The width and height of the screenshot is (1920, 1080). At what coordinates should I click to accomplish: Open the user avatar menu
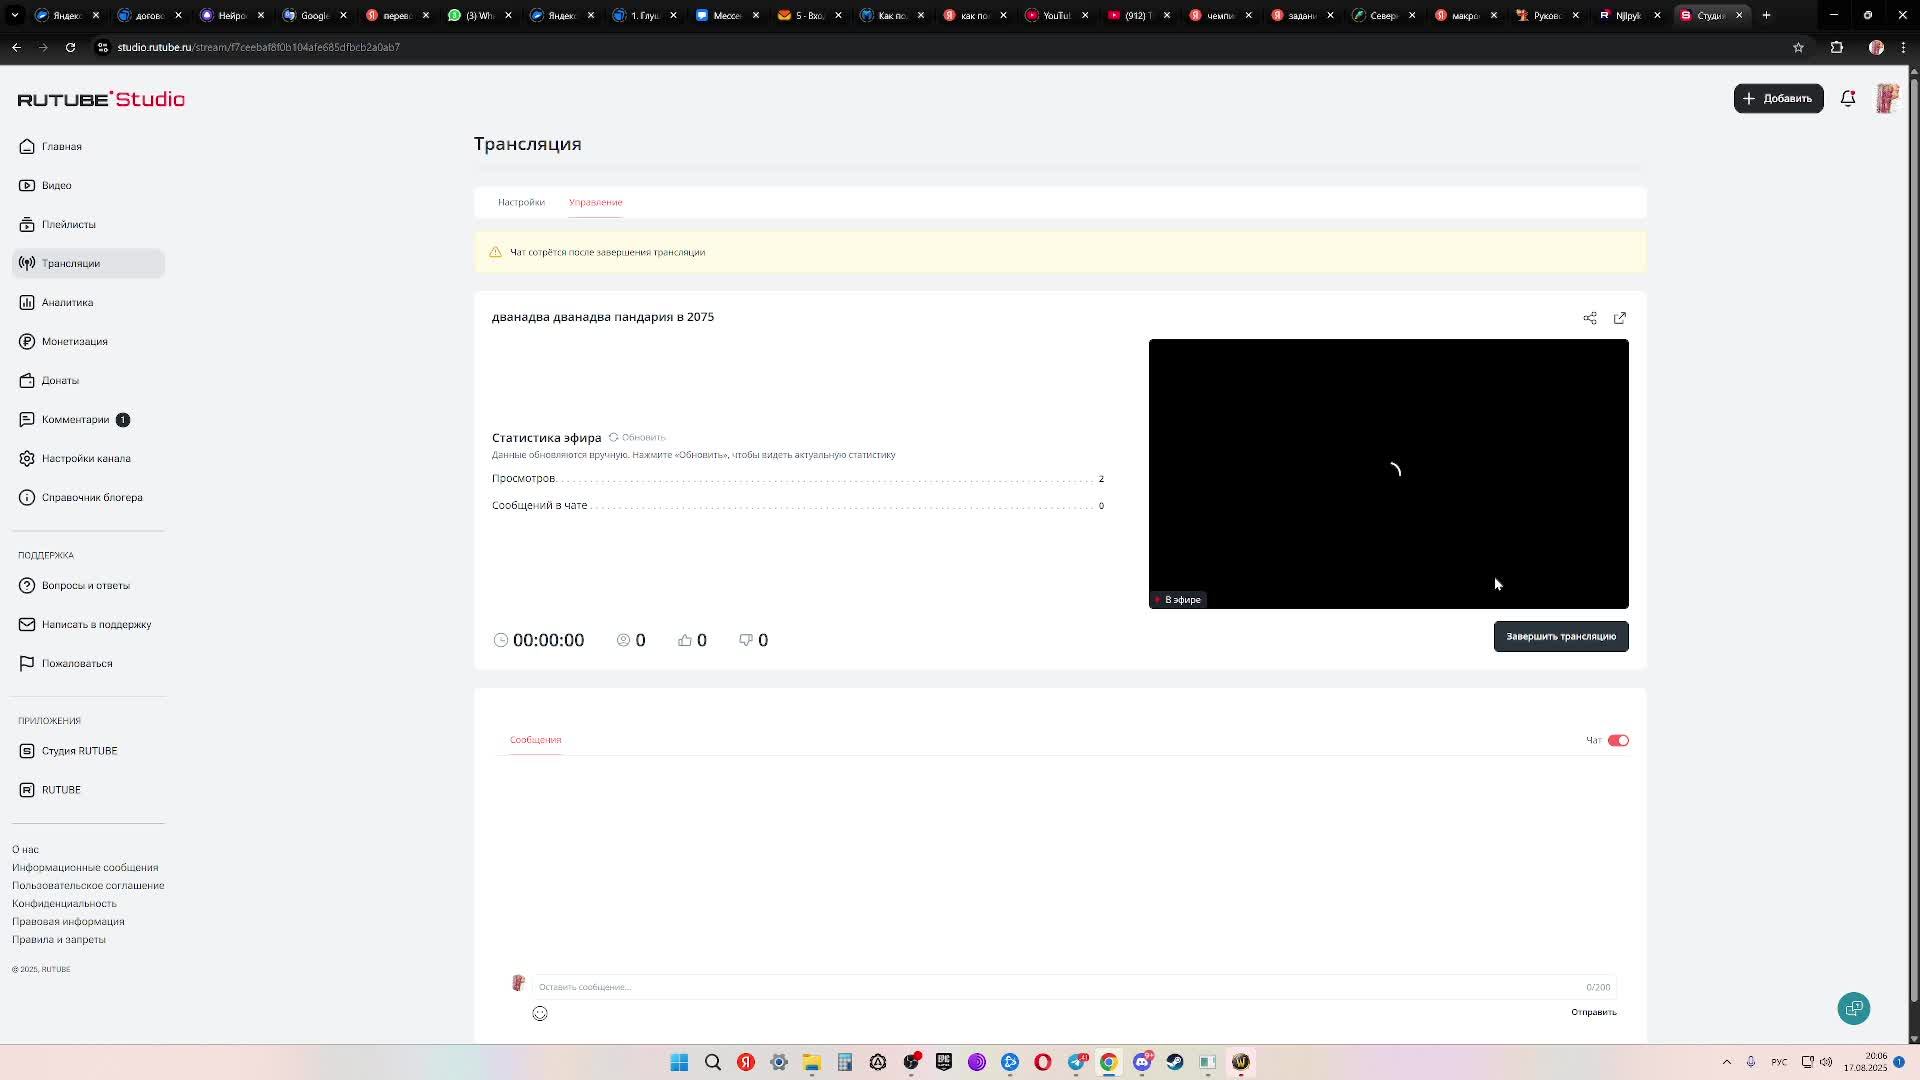1886,98
